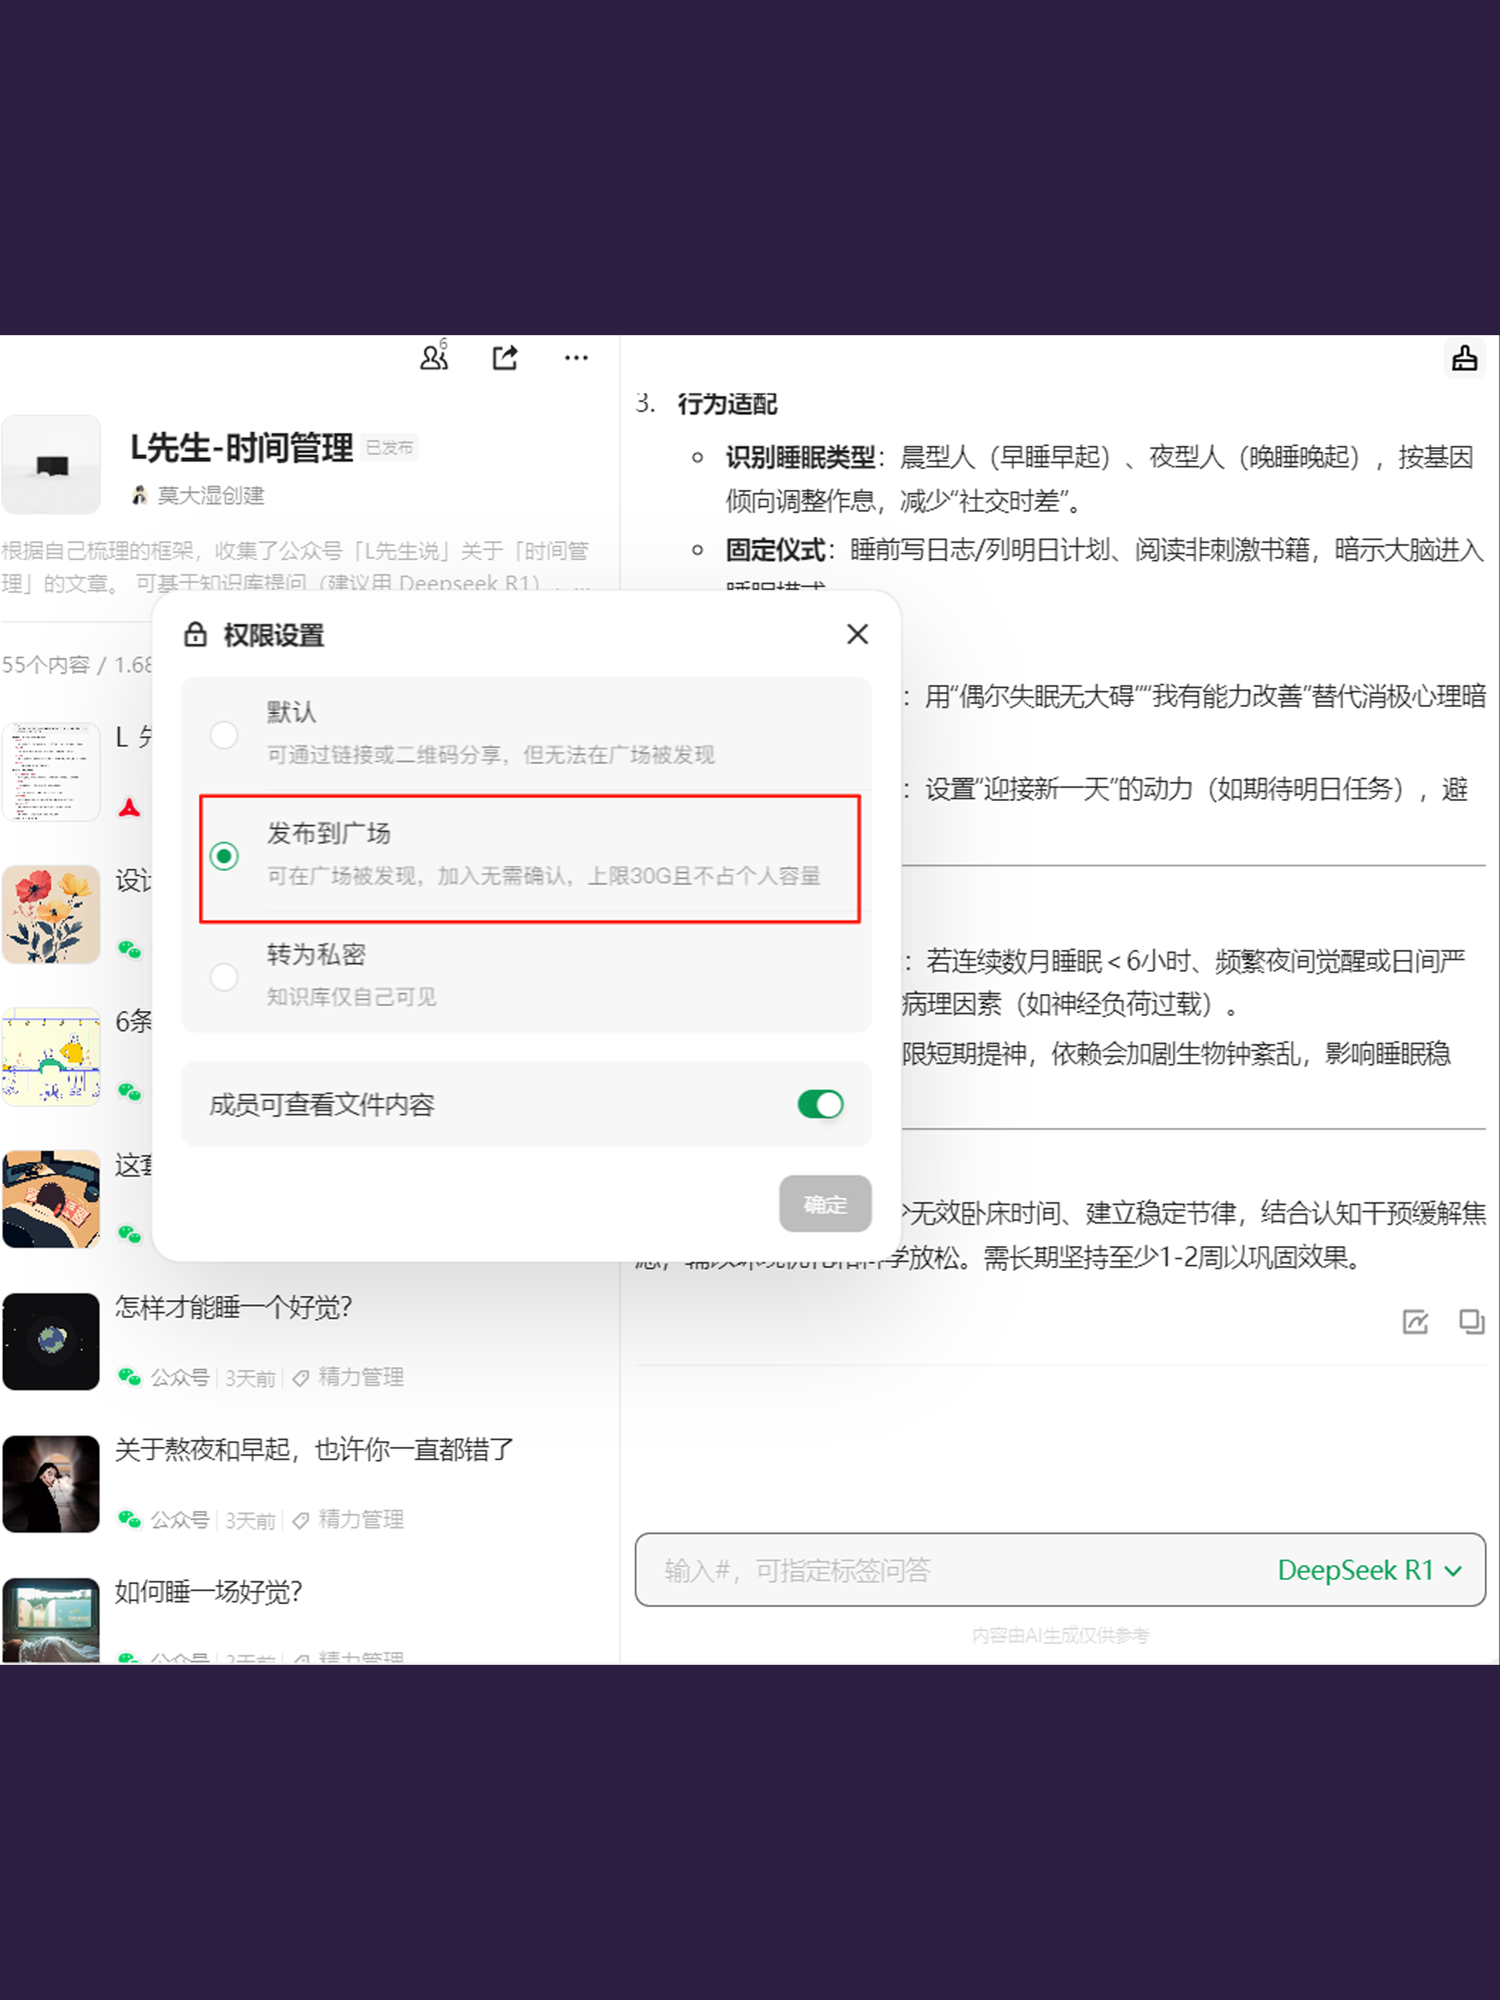This screenshot has width=1500, height=2000.
Task: Close the 权限设置 dialog
Action: 857,634
